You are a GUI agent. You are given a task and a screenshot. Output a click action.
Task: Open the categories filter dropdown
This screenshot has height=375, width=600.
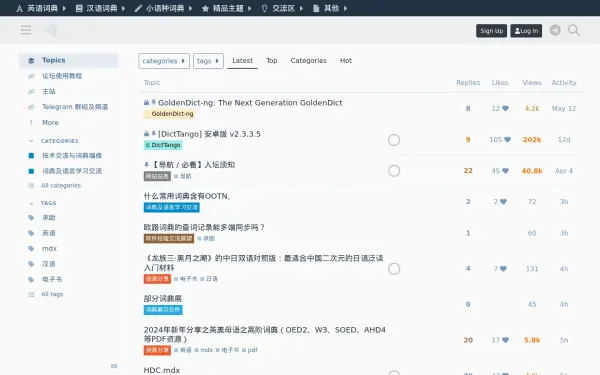[x=164, y=61]
